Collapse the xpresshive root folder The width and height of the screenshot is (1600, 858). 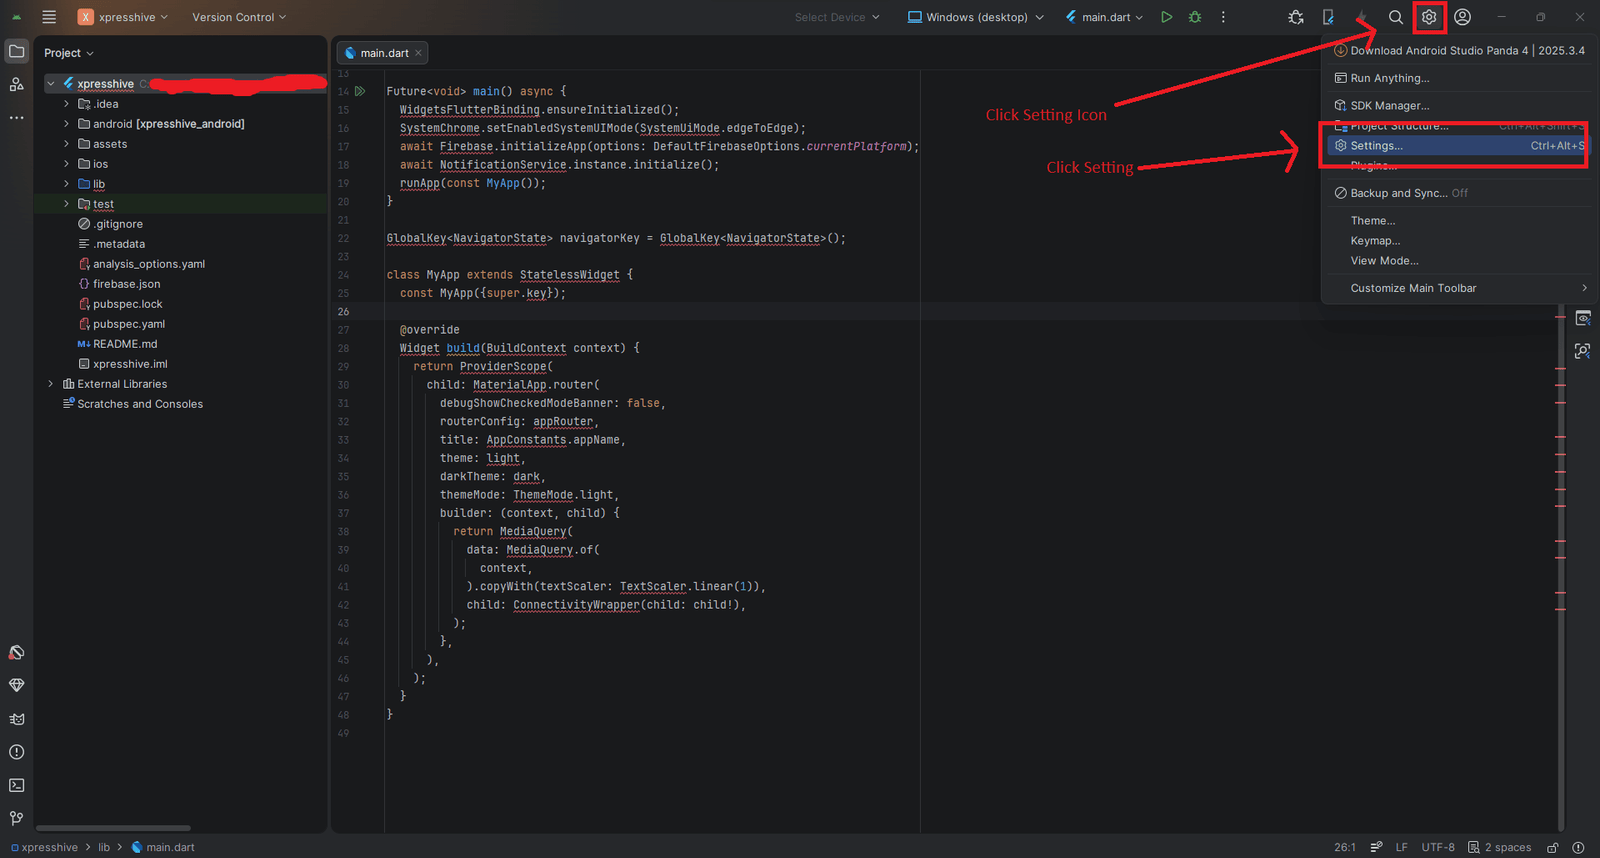[51, 84]
